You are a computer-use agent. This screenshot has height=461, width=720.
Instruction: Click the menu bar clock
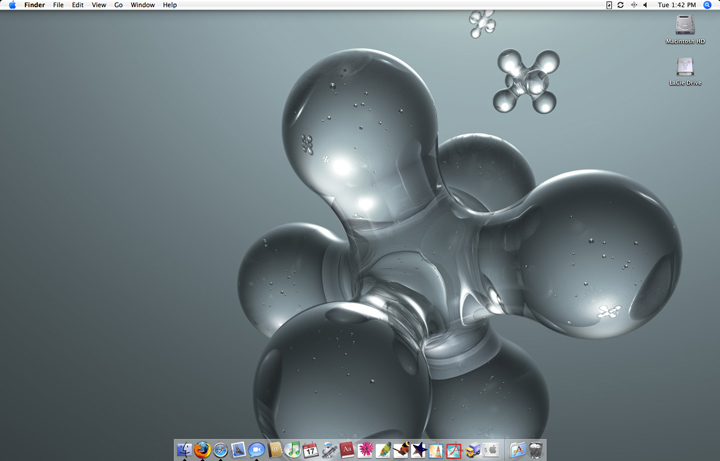[677, 5]
